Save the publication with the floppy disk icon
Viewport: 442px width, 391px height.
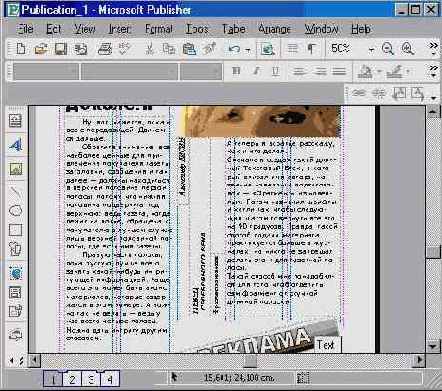[61, 49]
